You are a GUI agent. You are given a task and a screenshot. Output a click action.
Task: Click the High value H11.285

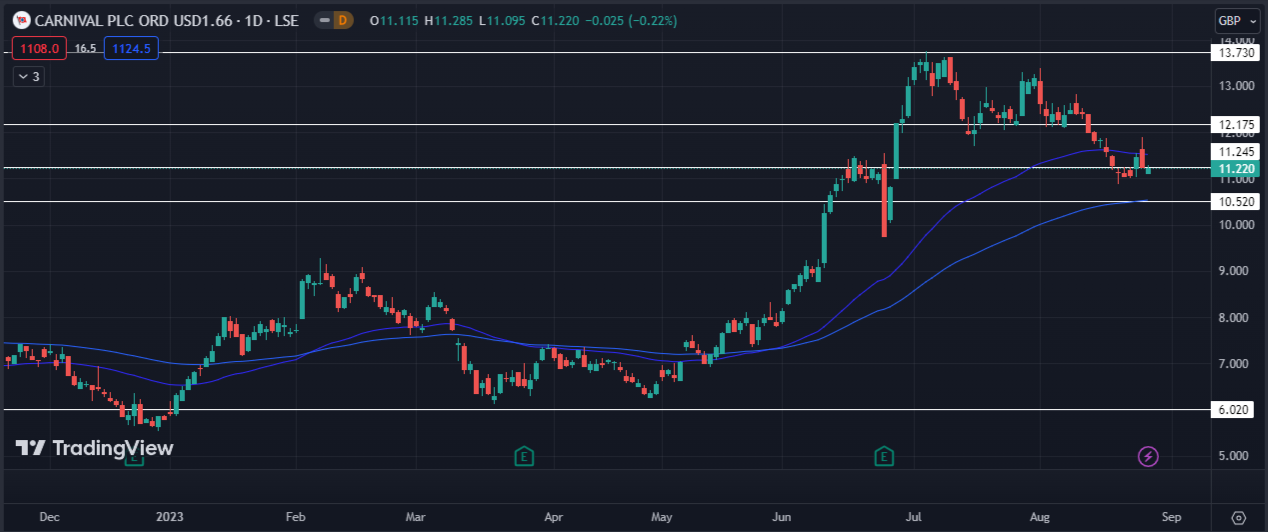448,21
